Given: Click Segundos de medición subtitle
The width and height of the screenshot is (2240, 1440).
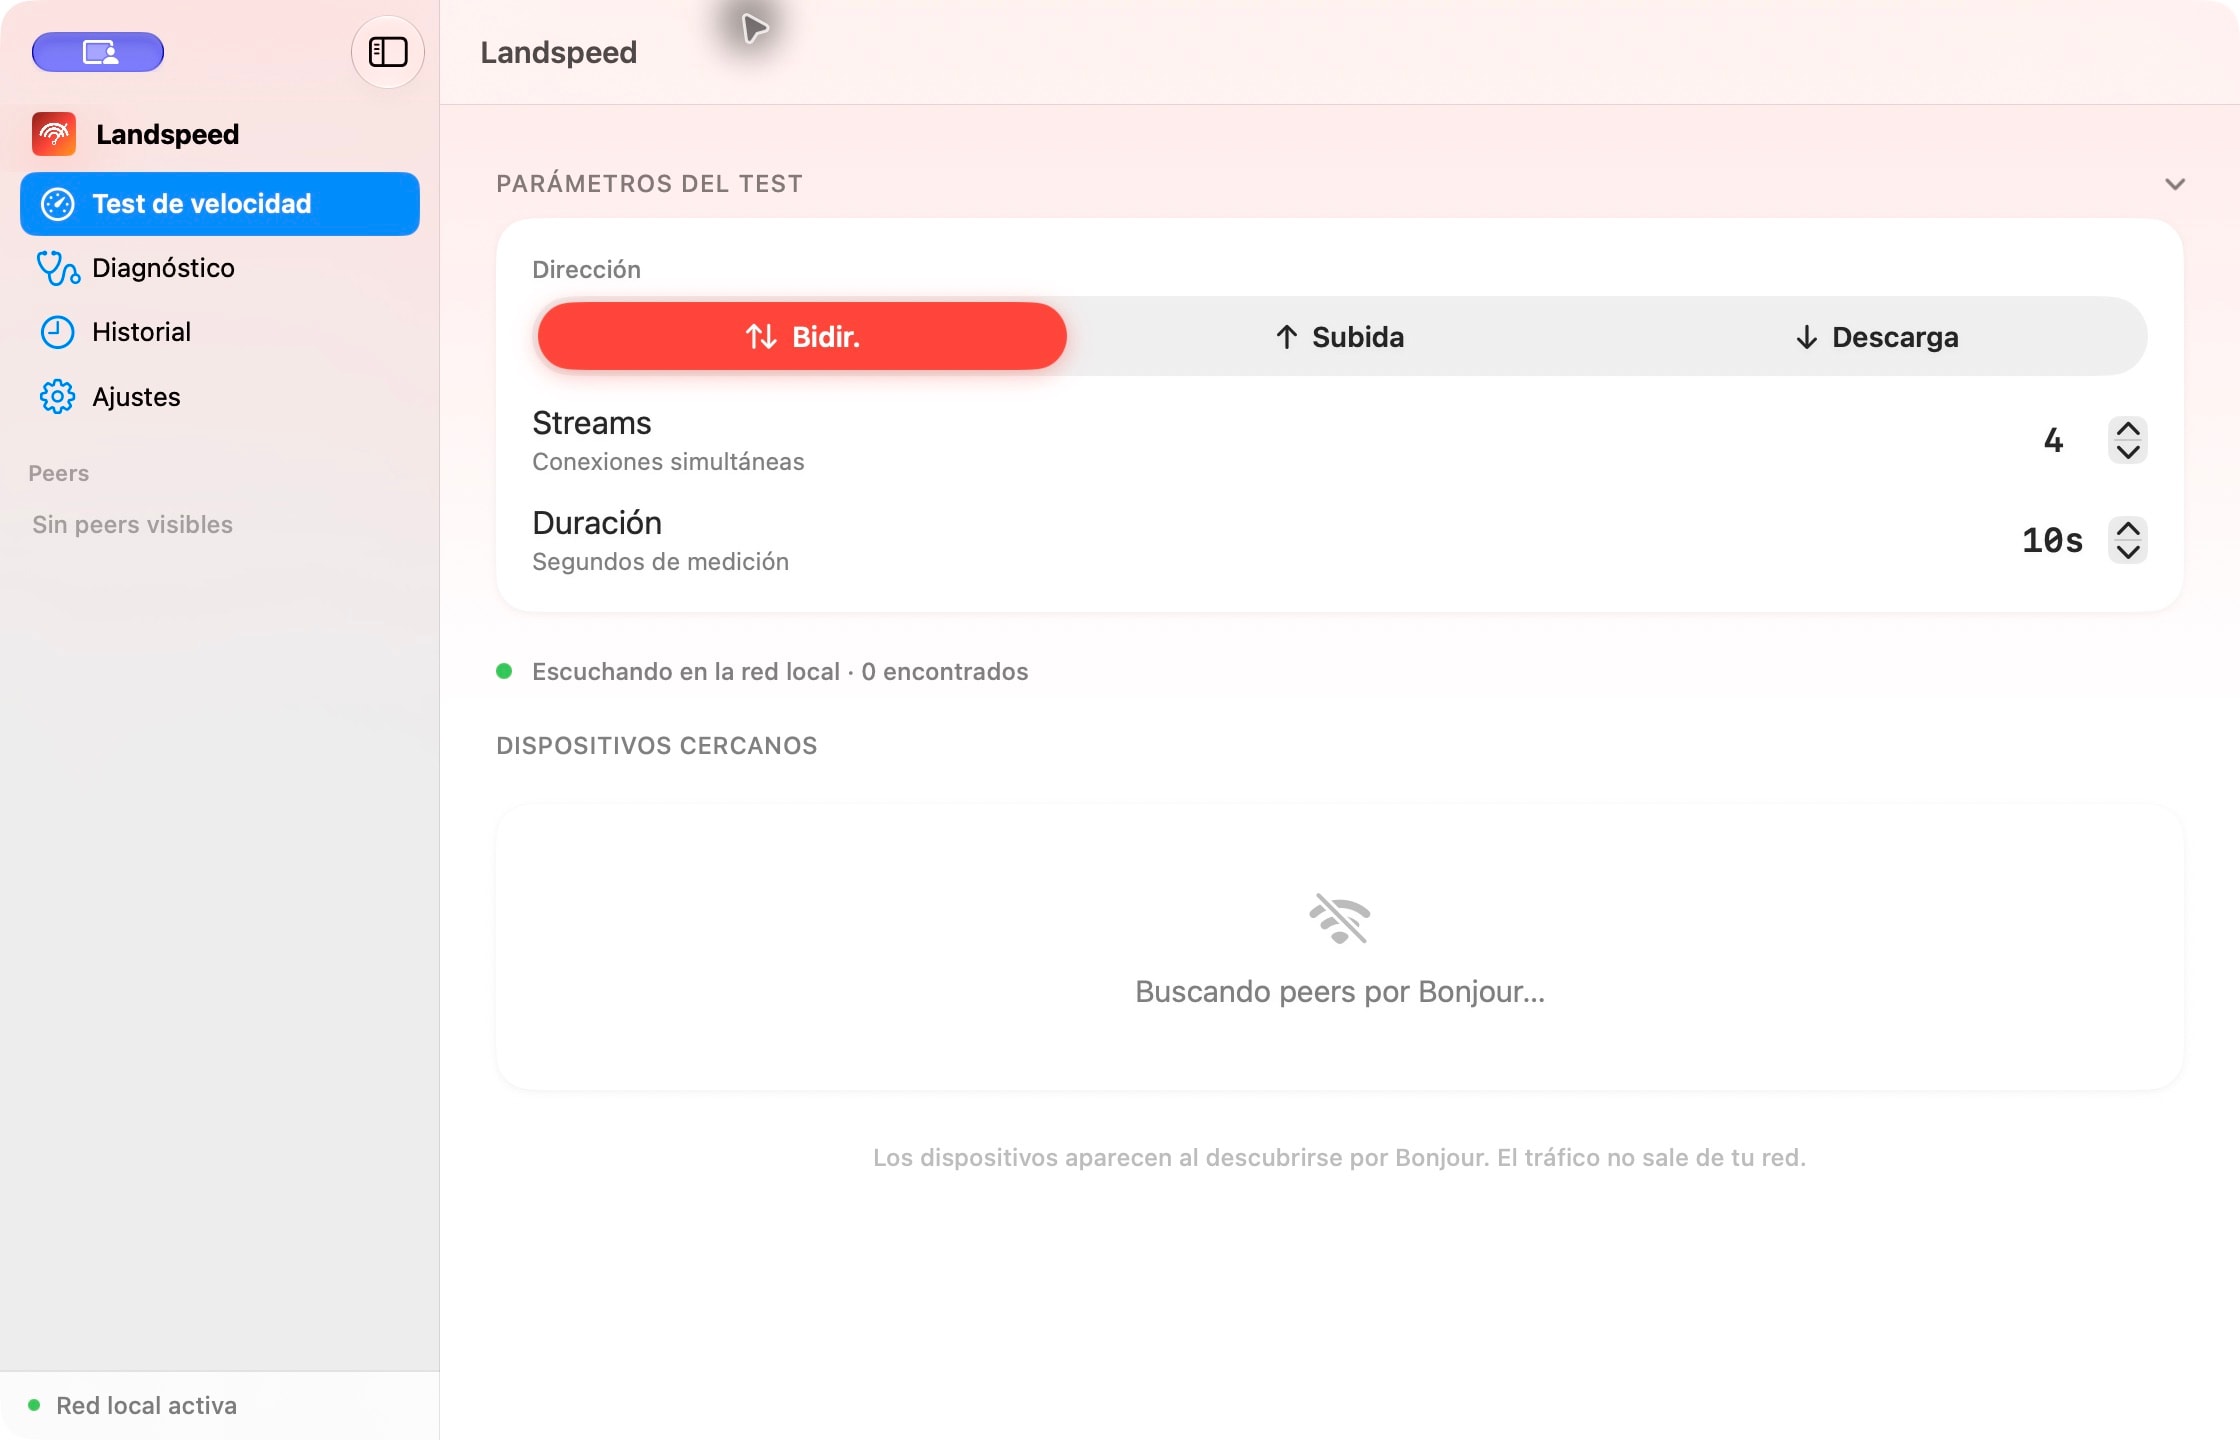Looking at the screenshot, I should pos(660,561).
